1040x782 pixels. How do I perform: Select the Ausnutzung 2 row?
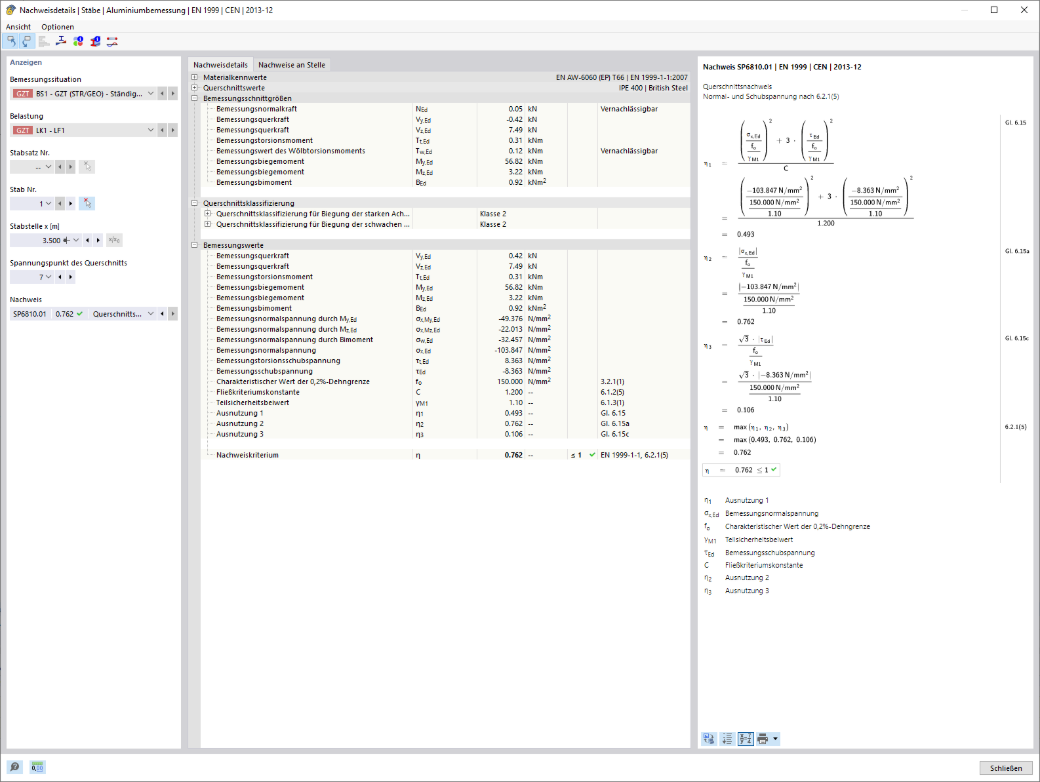tap(445, 423)
